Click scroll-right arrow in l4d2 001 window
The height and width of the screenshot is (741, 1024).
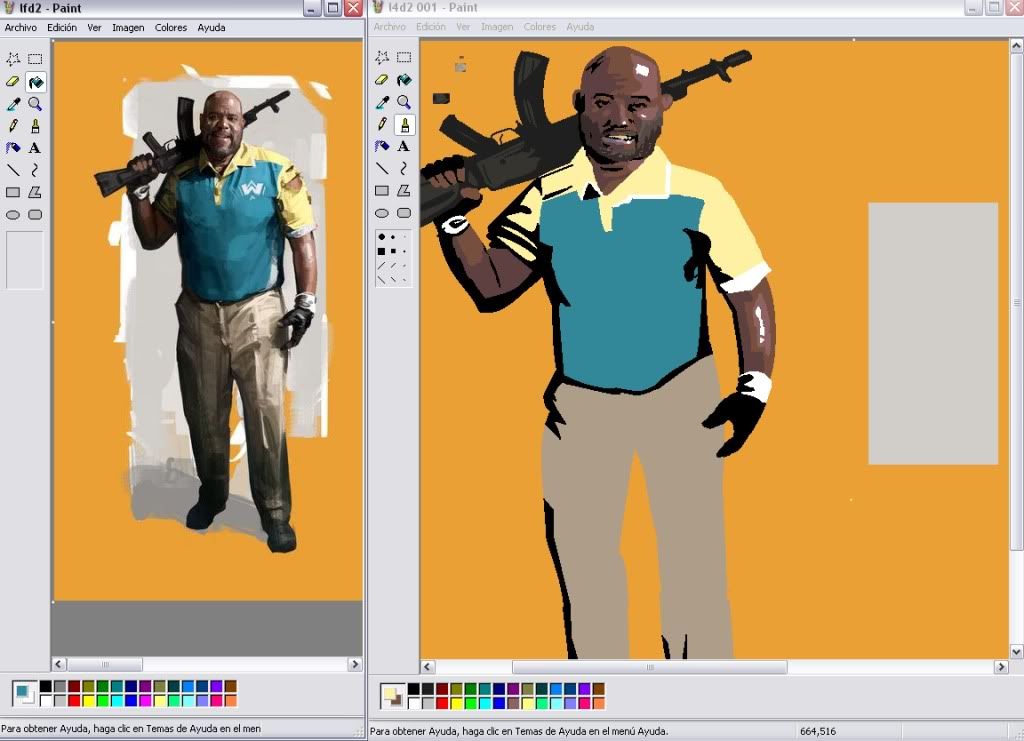[x=1001, y=667]
